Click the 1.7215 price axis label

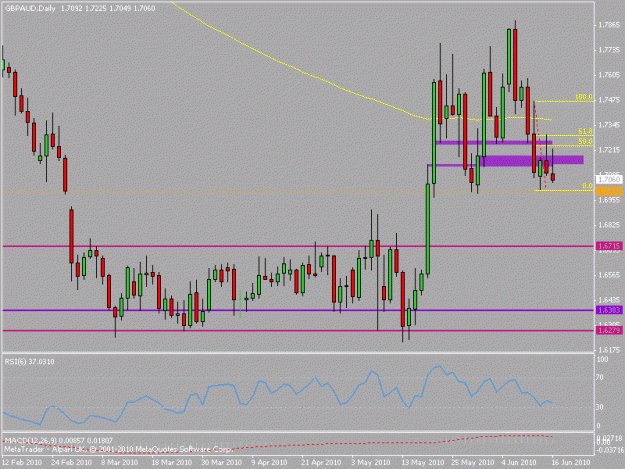609,150
